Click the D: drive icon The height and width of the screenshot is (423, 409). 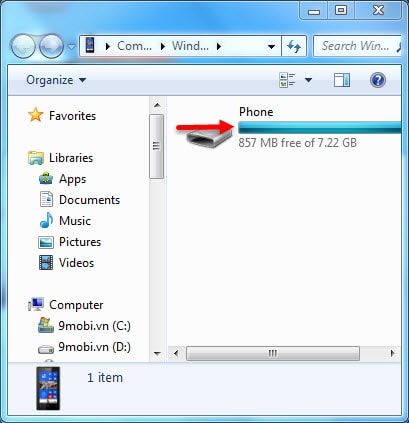(46, 349)
